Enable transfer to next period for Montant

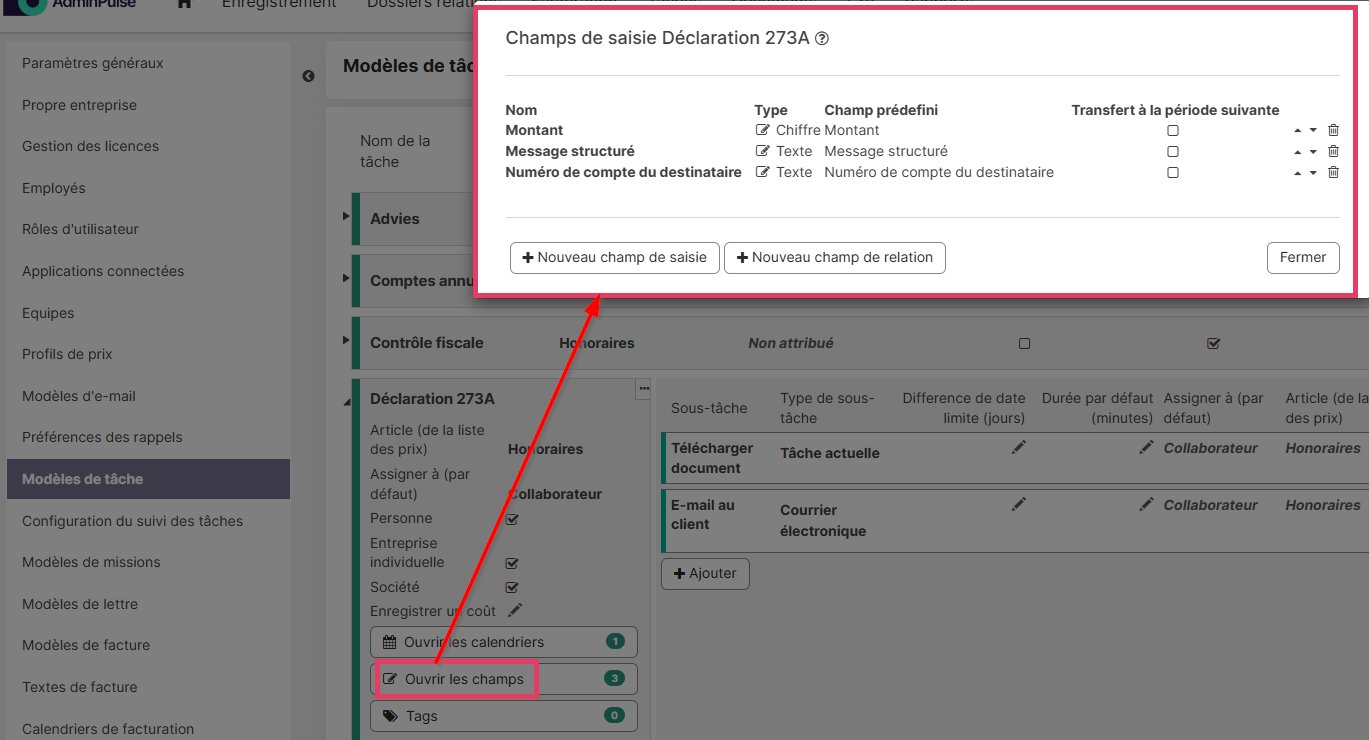[x=1173, y=130]
